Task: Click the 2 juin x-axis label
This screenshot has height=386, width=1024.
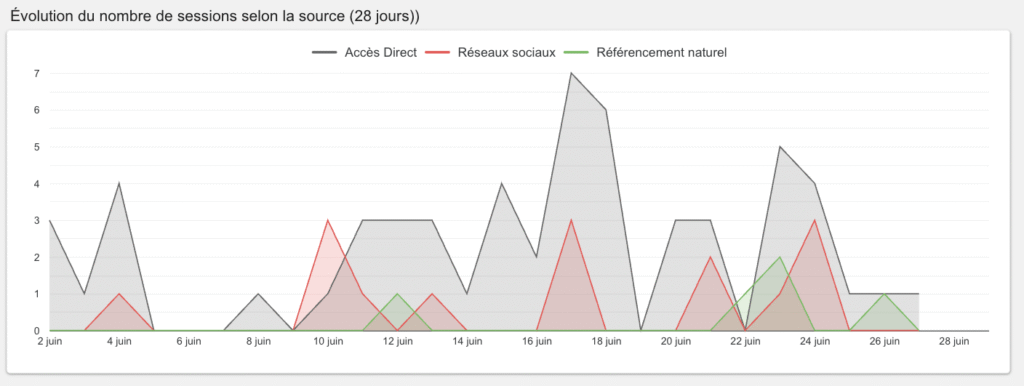Action: [50, 341]
